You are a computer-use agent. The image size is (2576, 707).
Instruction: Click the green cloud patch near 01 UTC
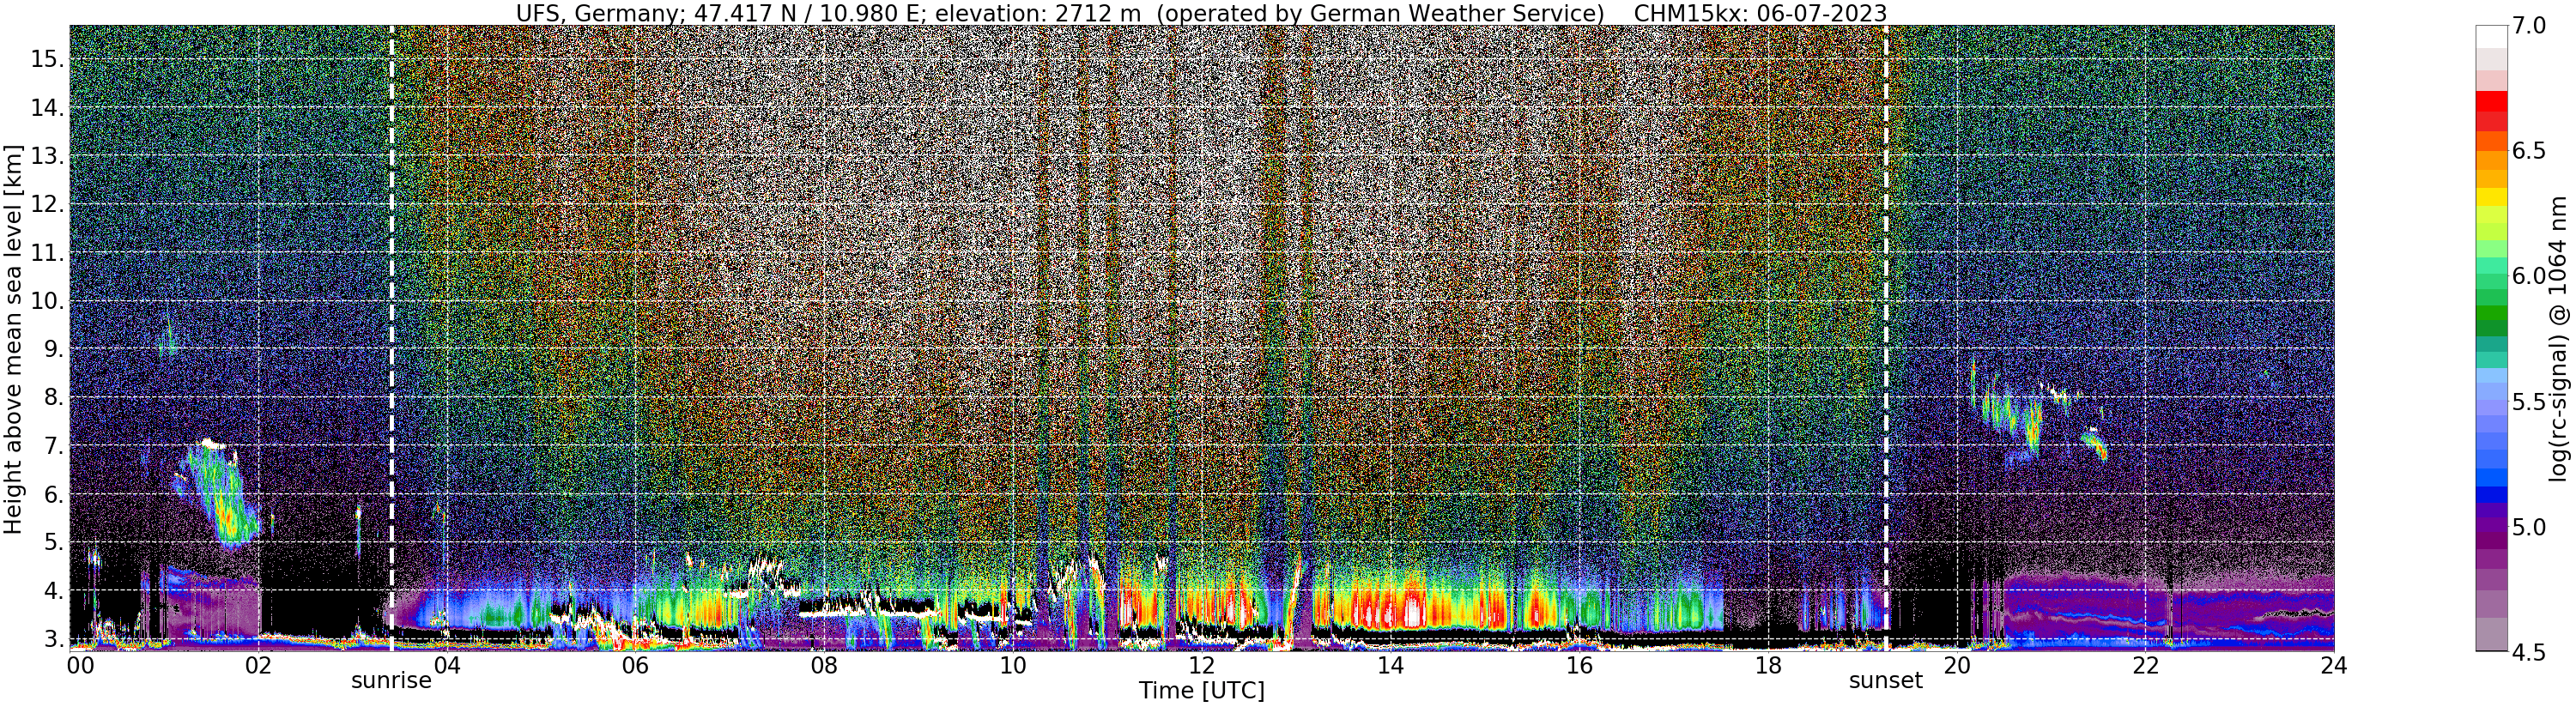coord(217,495)
